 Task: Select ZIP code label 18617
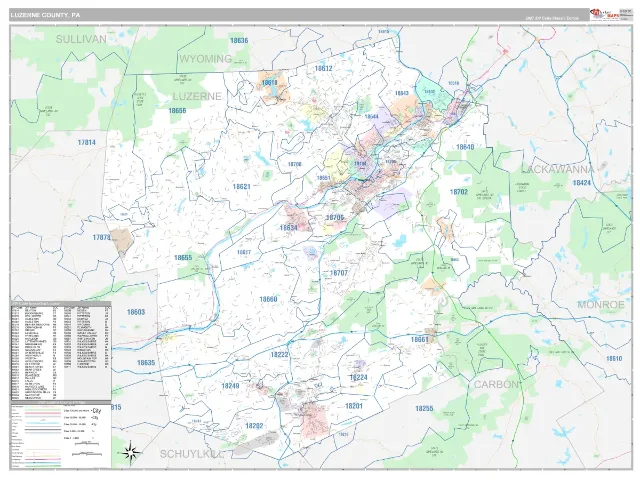[244, 252]
